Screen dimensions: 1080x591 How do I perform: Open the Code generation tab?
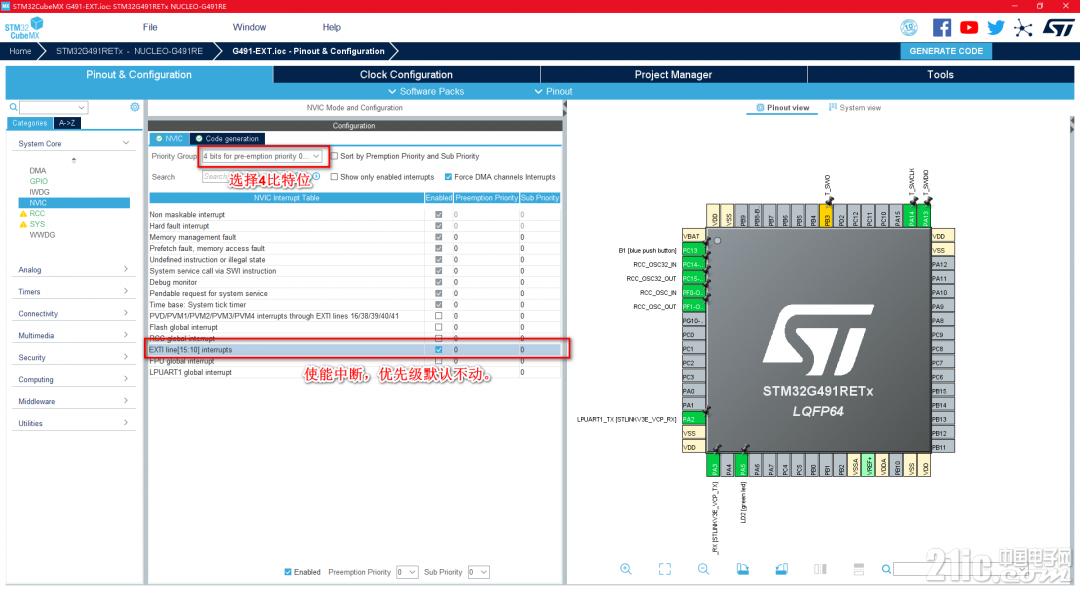pyautogui.click(x=227, y=138)
